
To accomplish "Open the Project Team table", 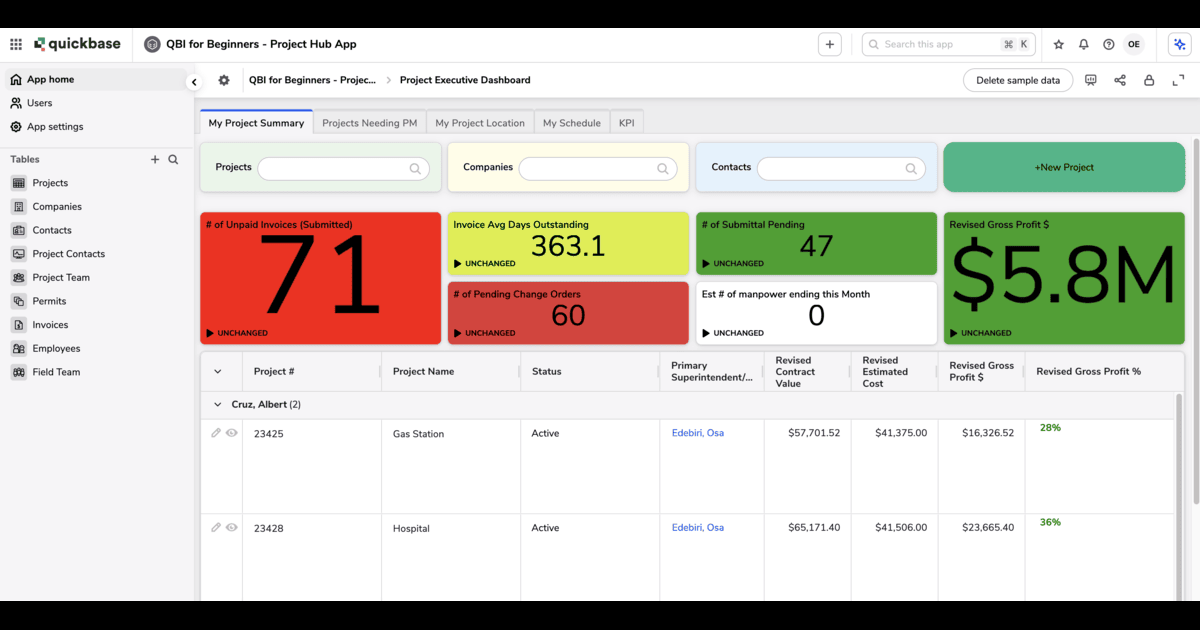I will pyautogui.click(x=96, y=278).
